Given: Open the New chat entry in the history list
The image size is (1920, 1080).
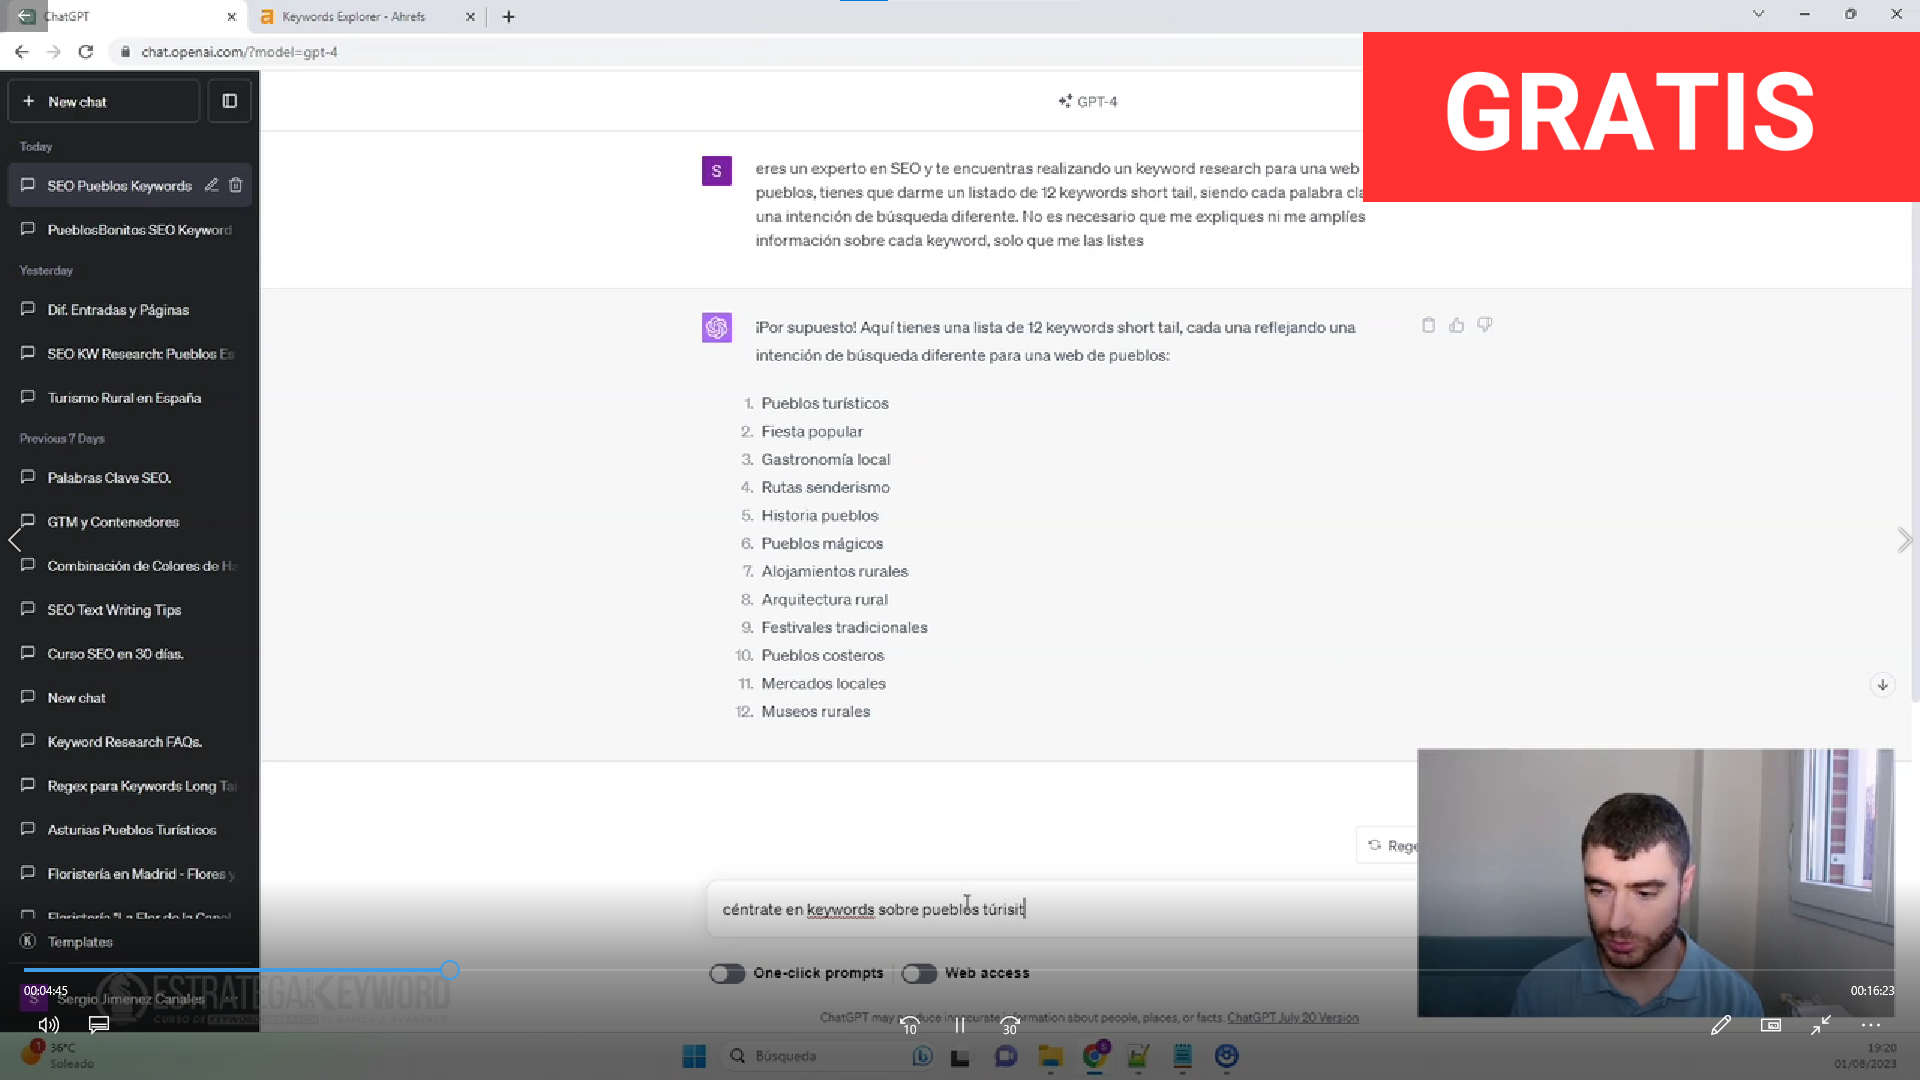Looking at the screenshot, I should coord(130,697).
